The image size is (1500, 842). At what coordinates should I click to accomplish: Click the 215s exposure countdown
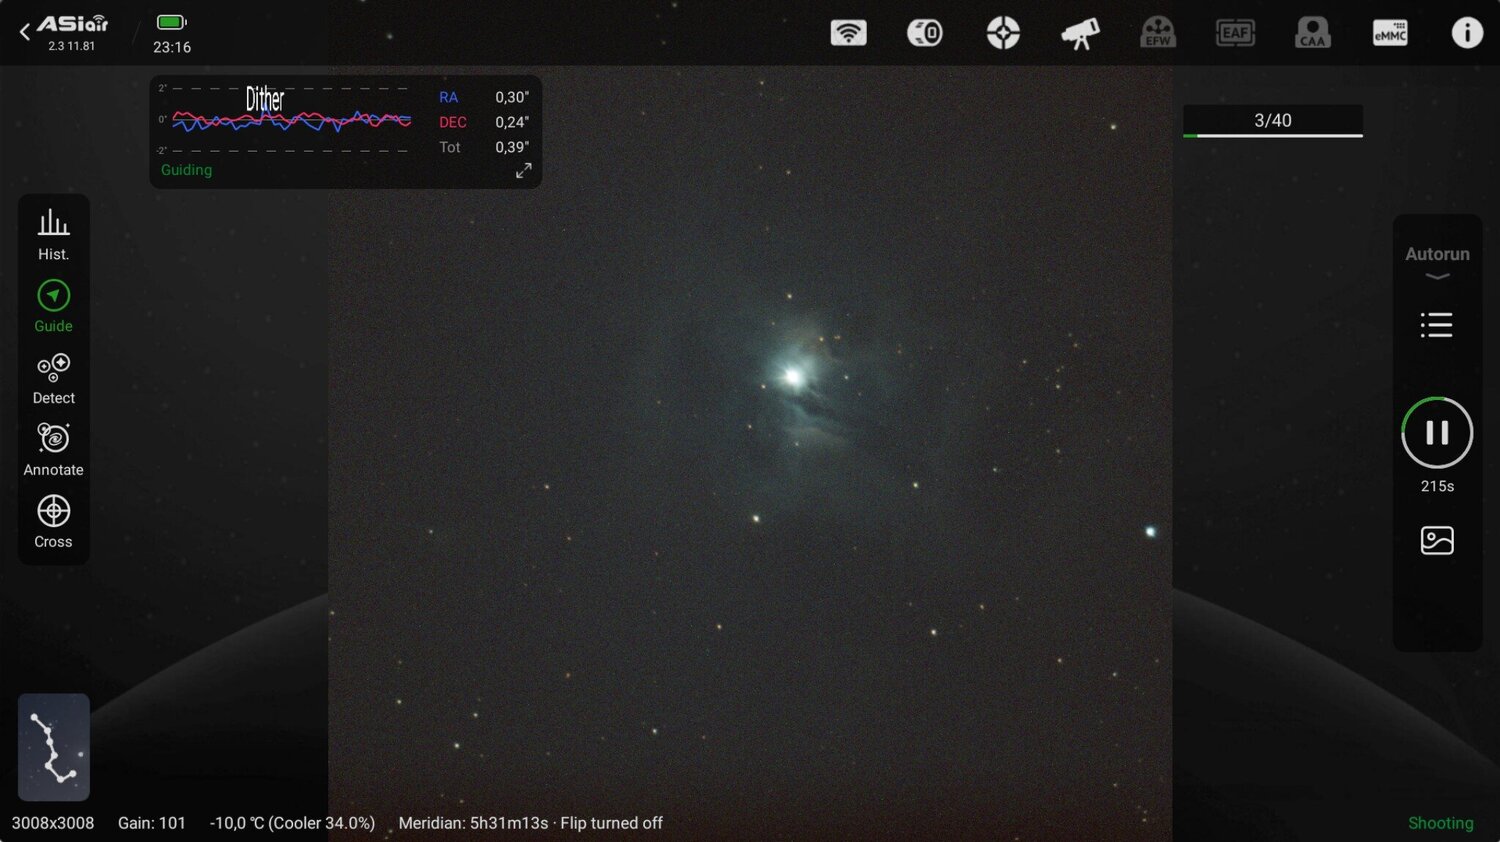coord(1437,486)
